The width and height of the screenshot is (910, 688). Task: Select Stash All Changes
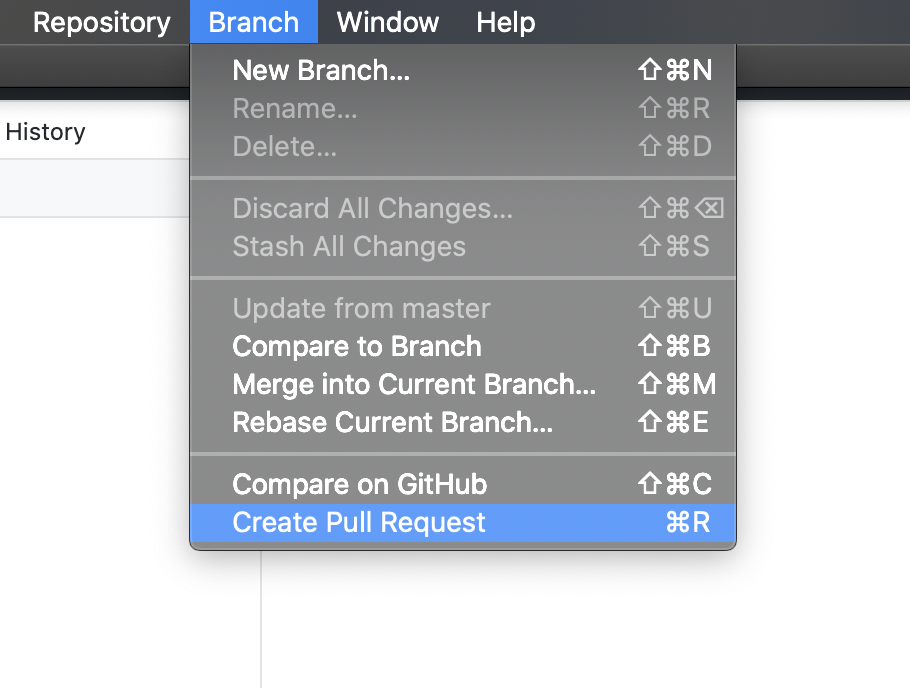pyautogui.click(x=349, y=247)
